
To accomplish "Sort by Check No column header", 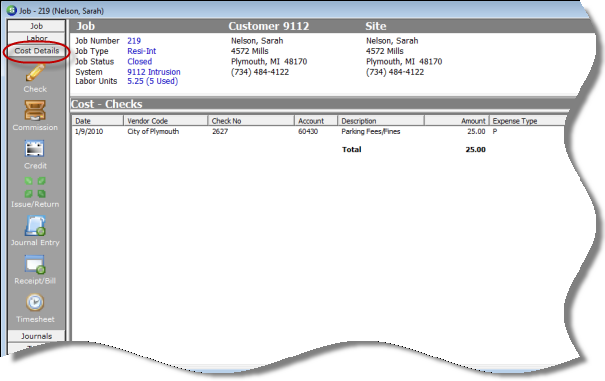I will (x=251, y=121).
